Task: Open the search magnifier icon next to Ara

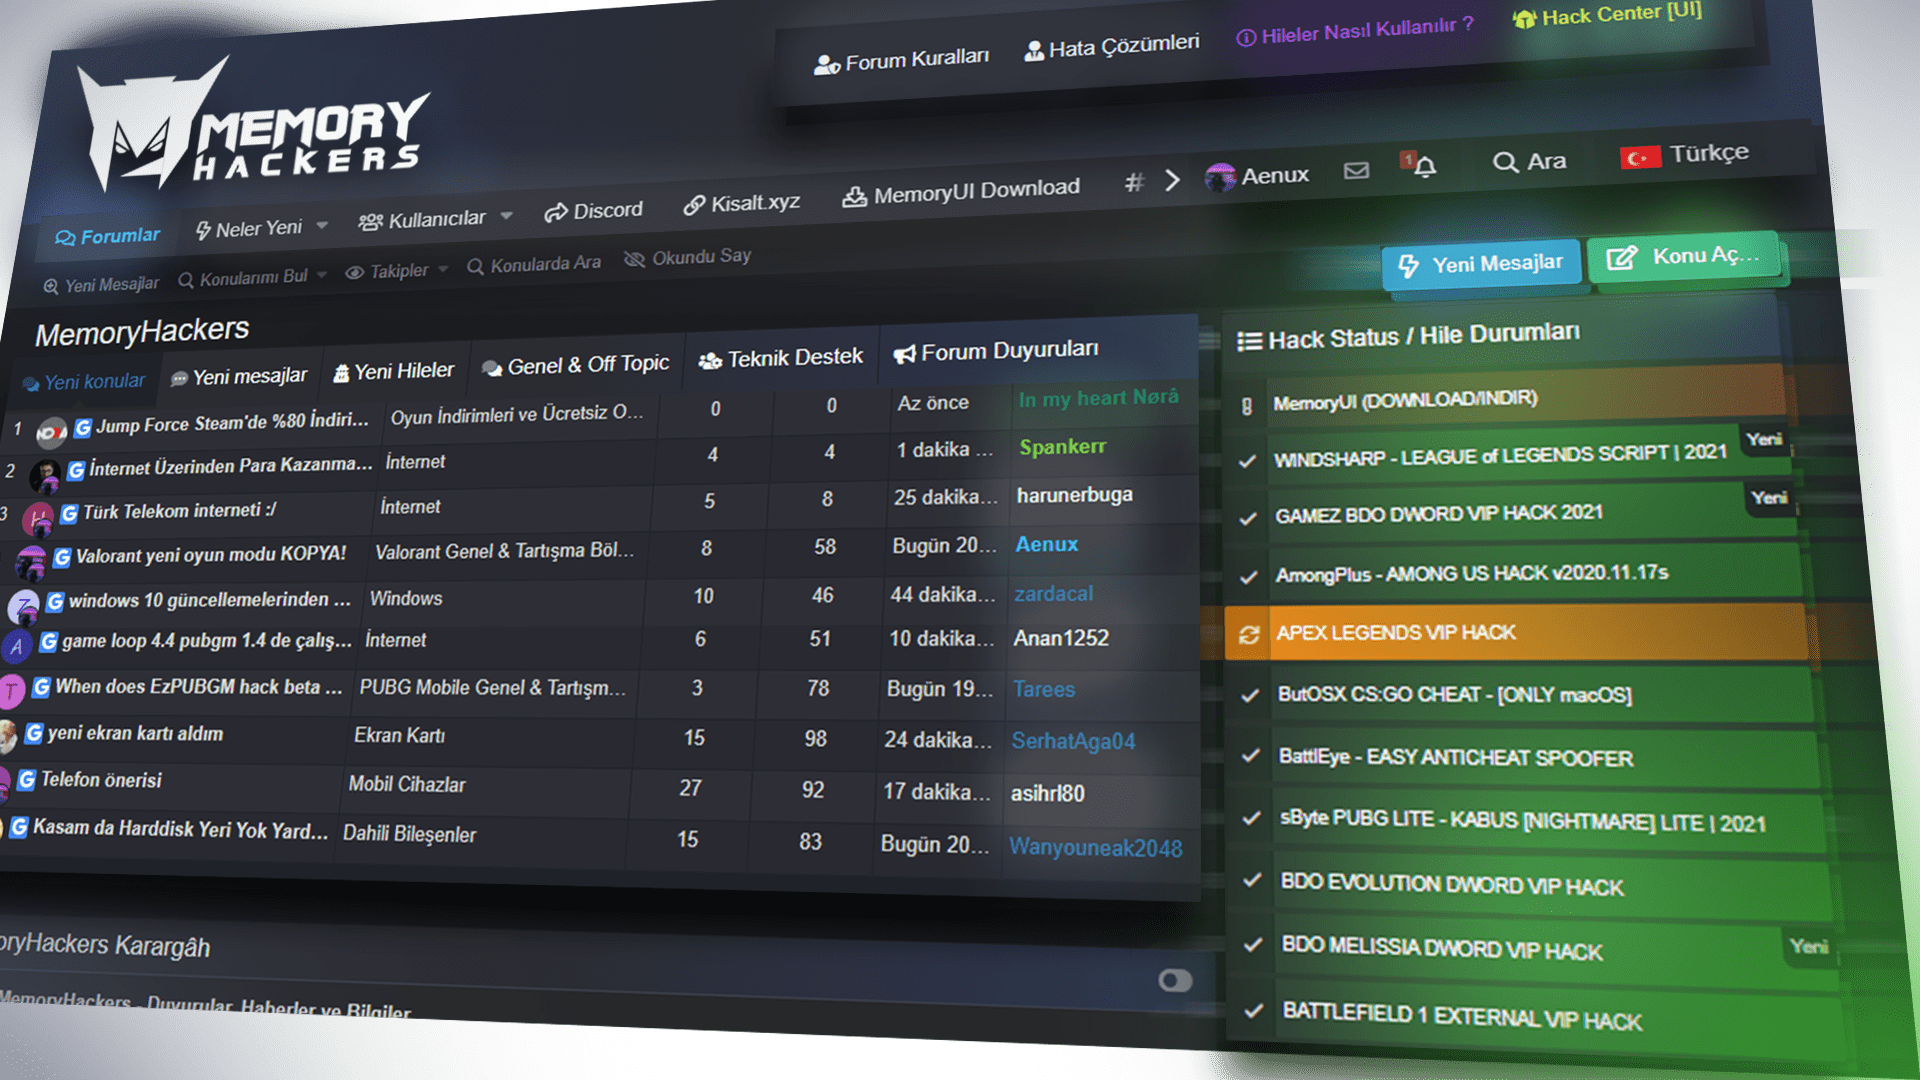Action: (1504, 162)
